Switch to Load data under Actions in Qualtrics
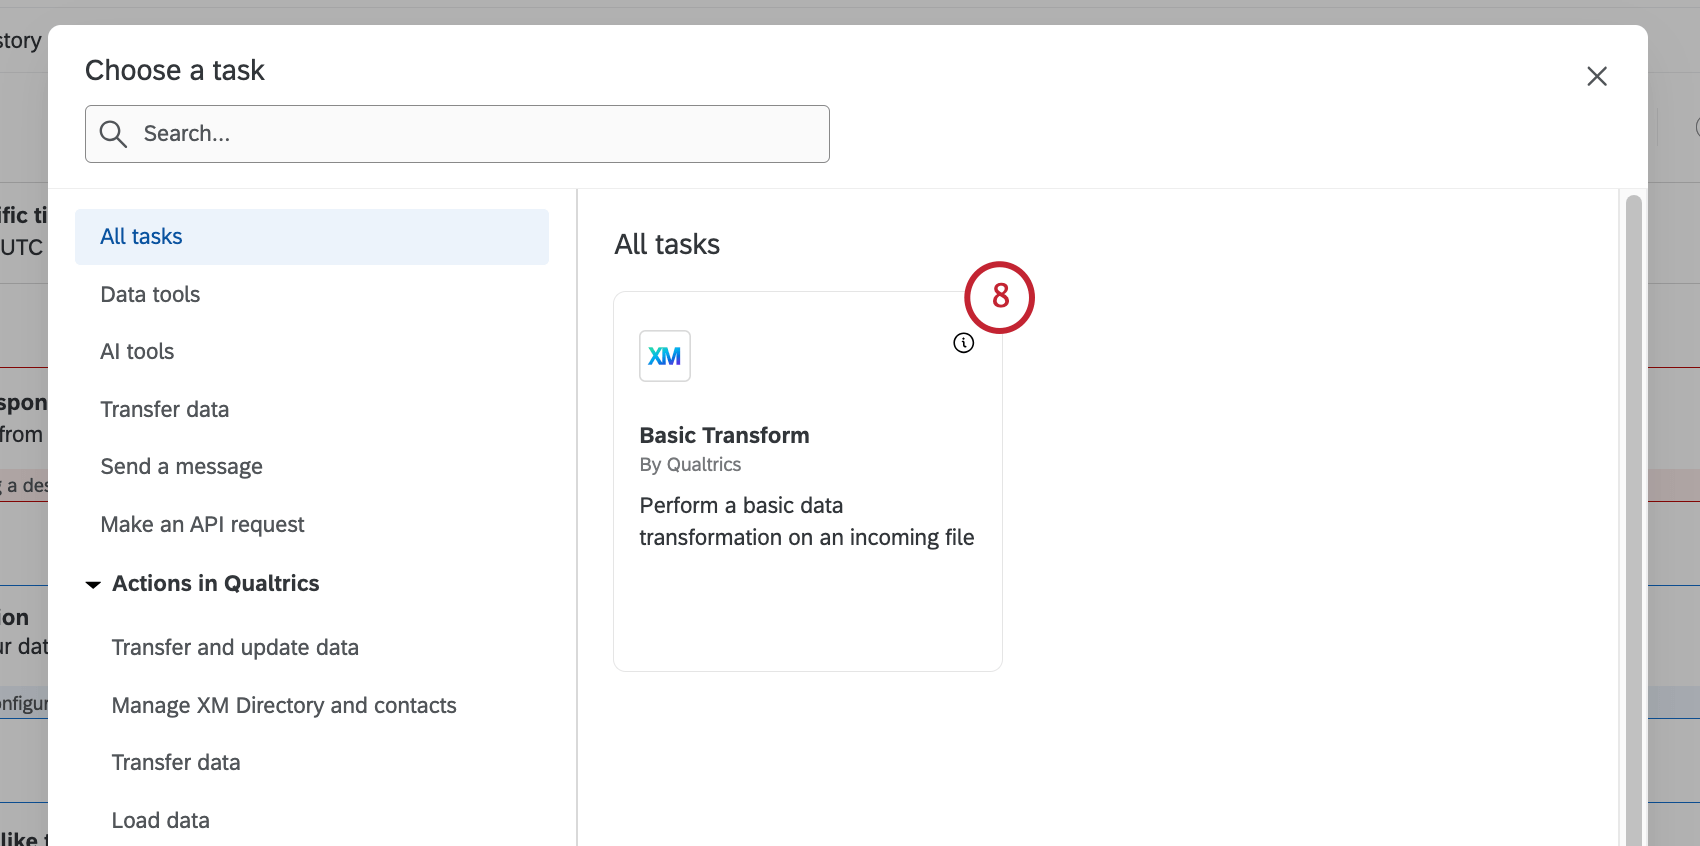 (160, 819)
